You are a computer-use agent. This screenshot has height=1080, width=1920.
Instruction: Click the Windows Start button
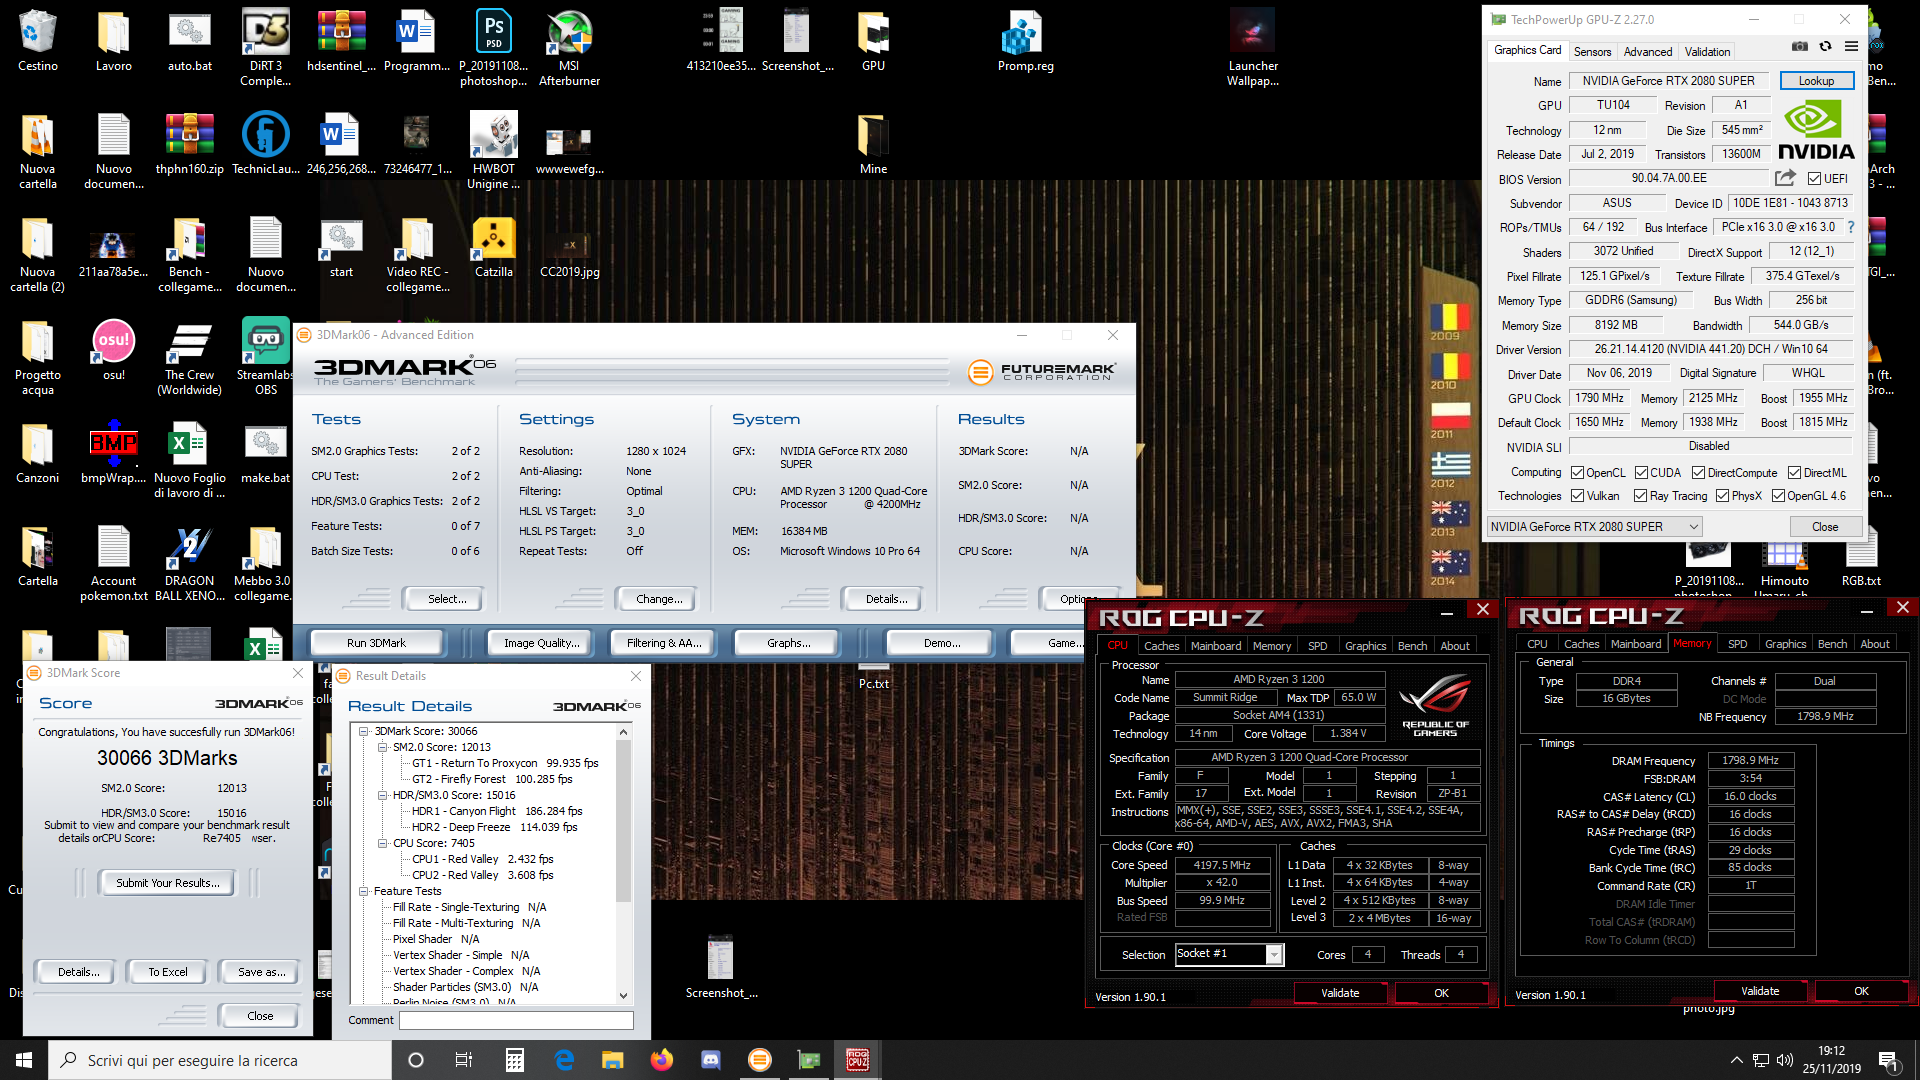click(24, 1060)
